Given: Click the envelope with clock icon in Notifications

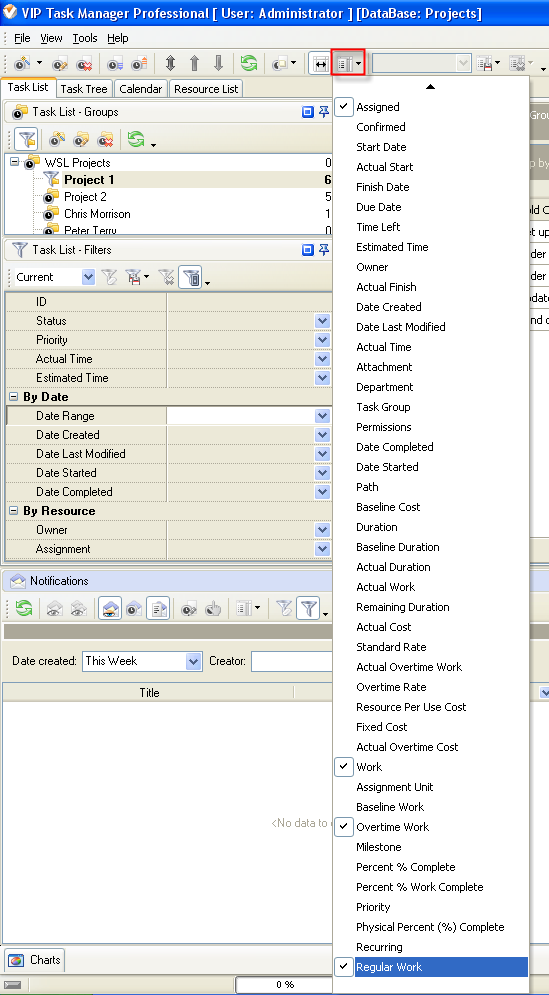Looking at the screenshot, I should (x=134, y=609).
